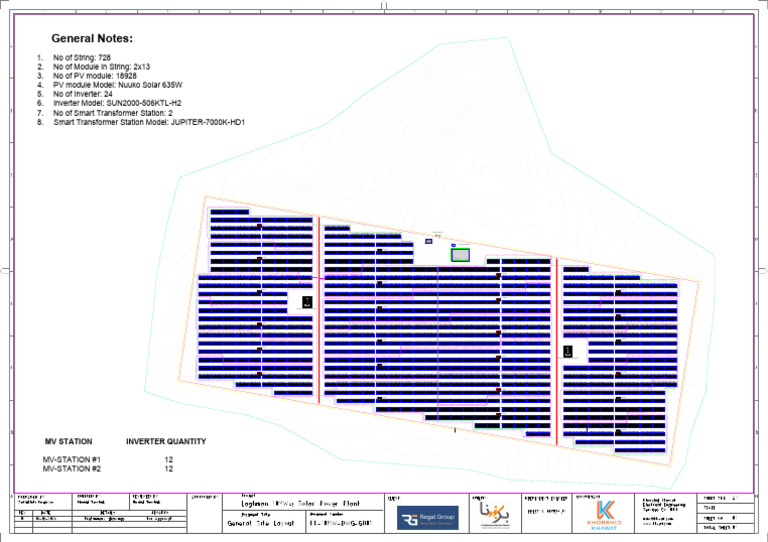Image resolution: width=768 pixels, height=542 pixels.
Task: Select the 'No of String: 728' note
Action: point(82,57)
